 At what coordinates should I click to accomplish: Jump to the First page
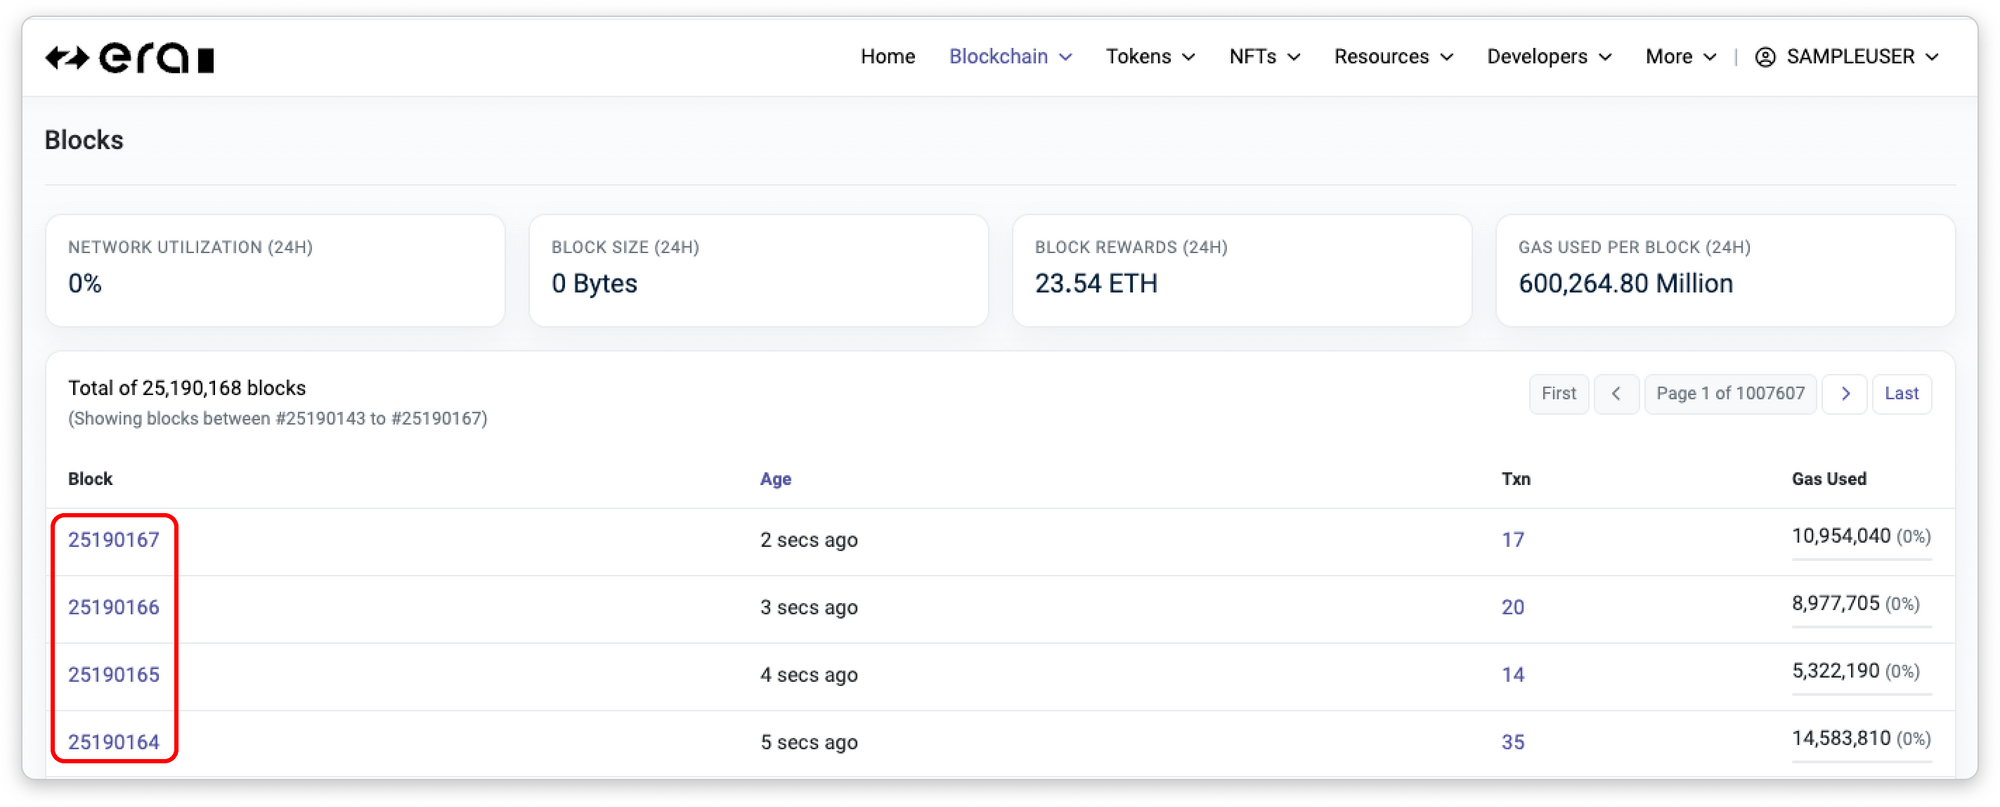[x=1558, y=394]
